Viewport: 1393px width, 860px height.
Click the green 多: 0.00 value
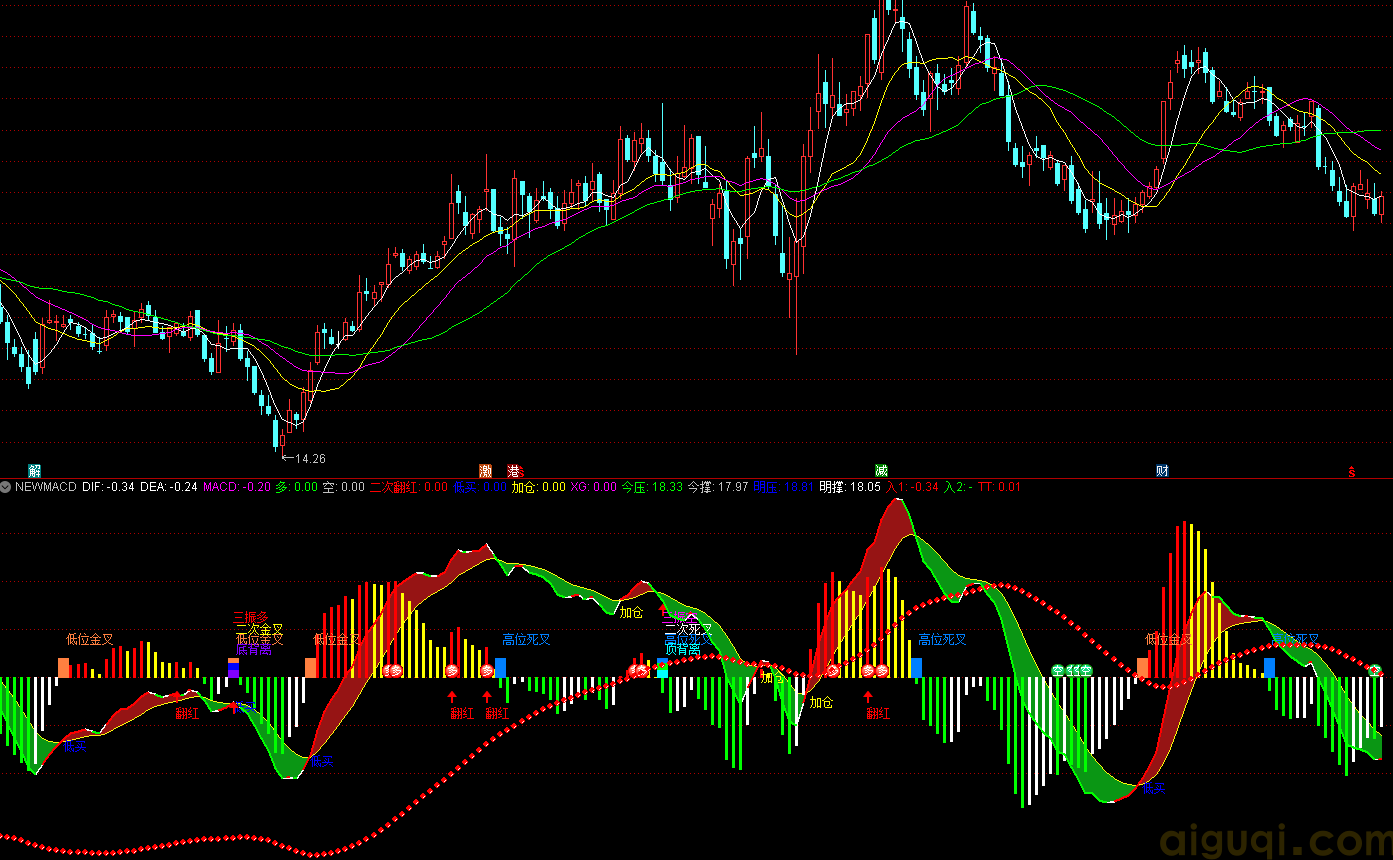pos(296,487)
